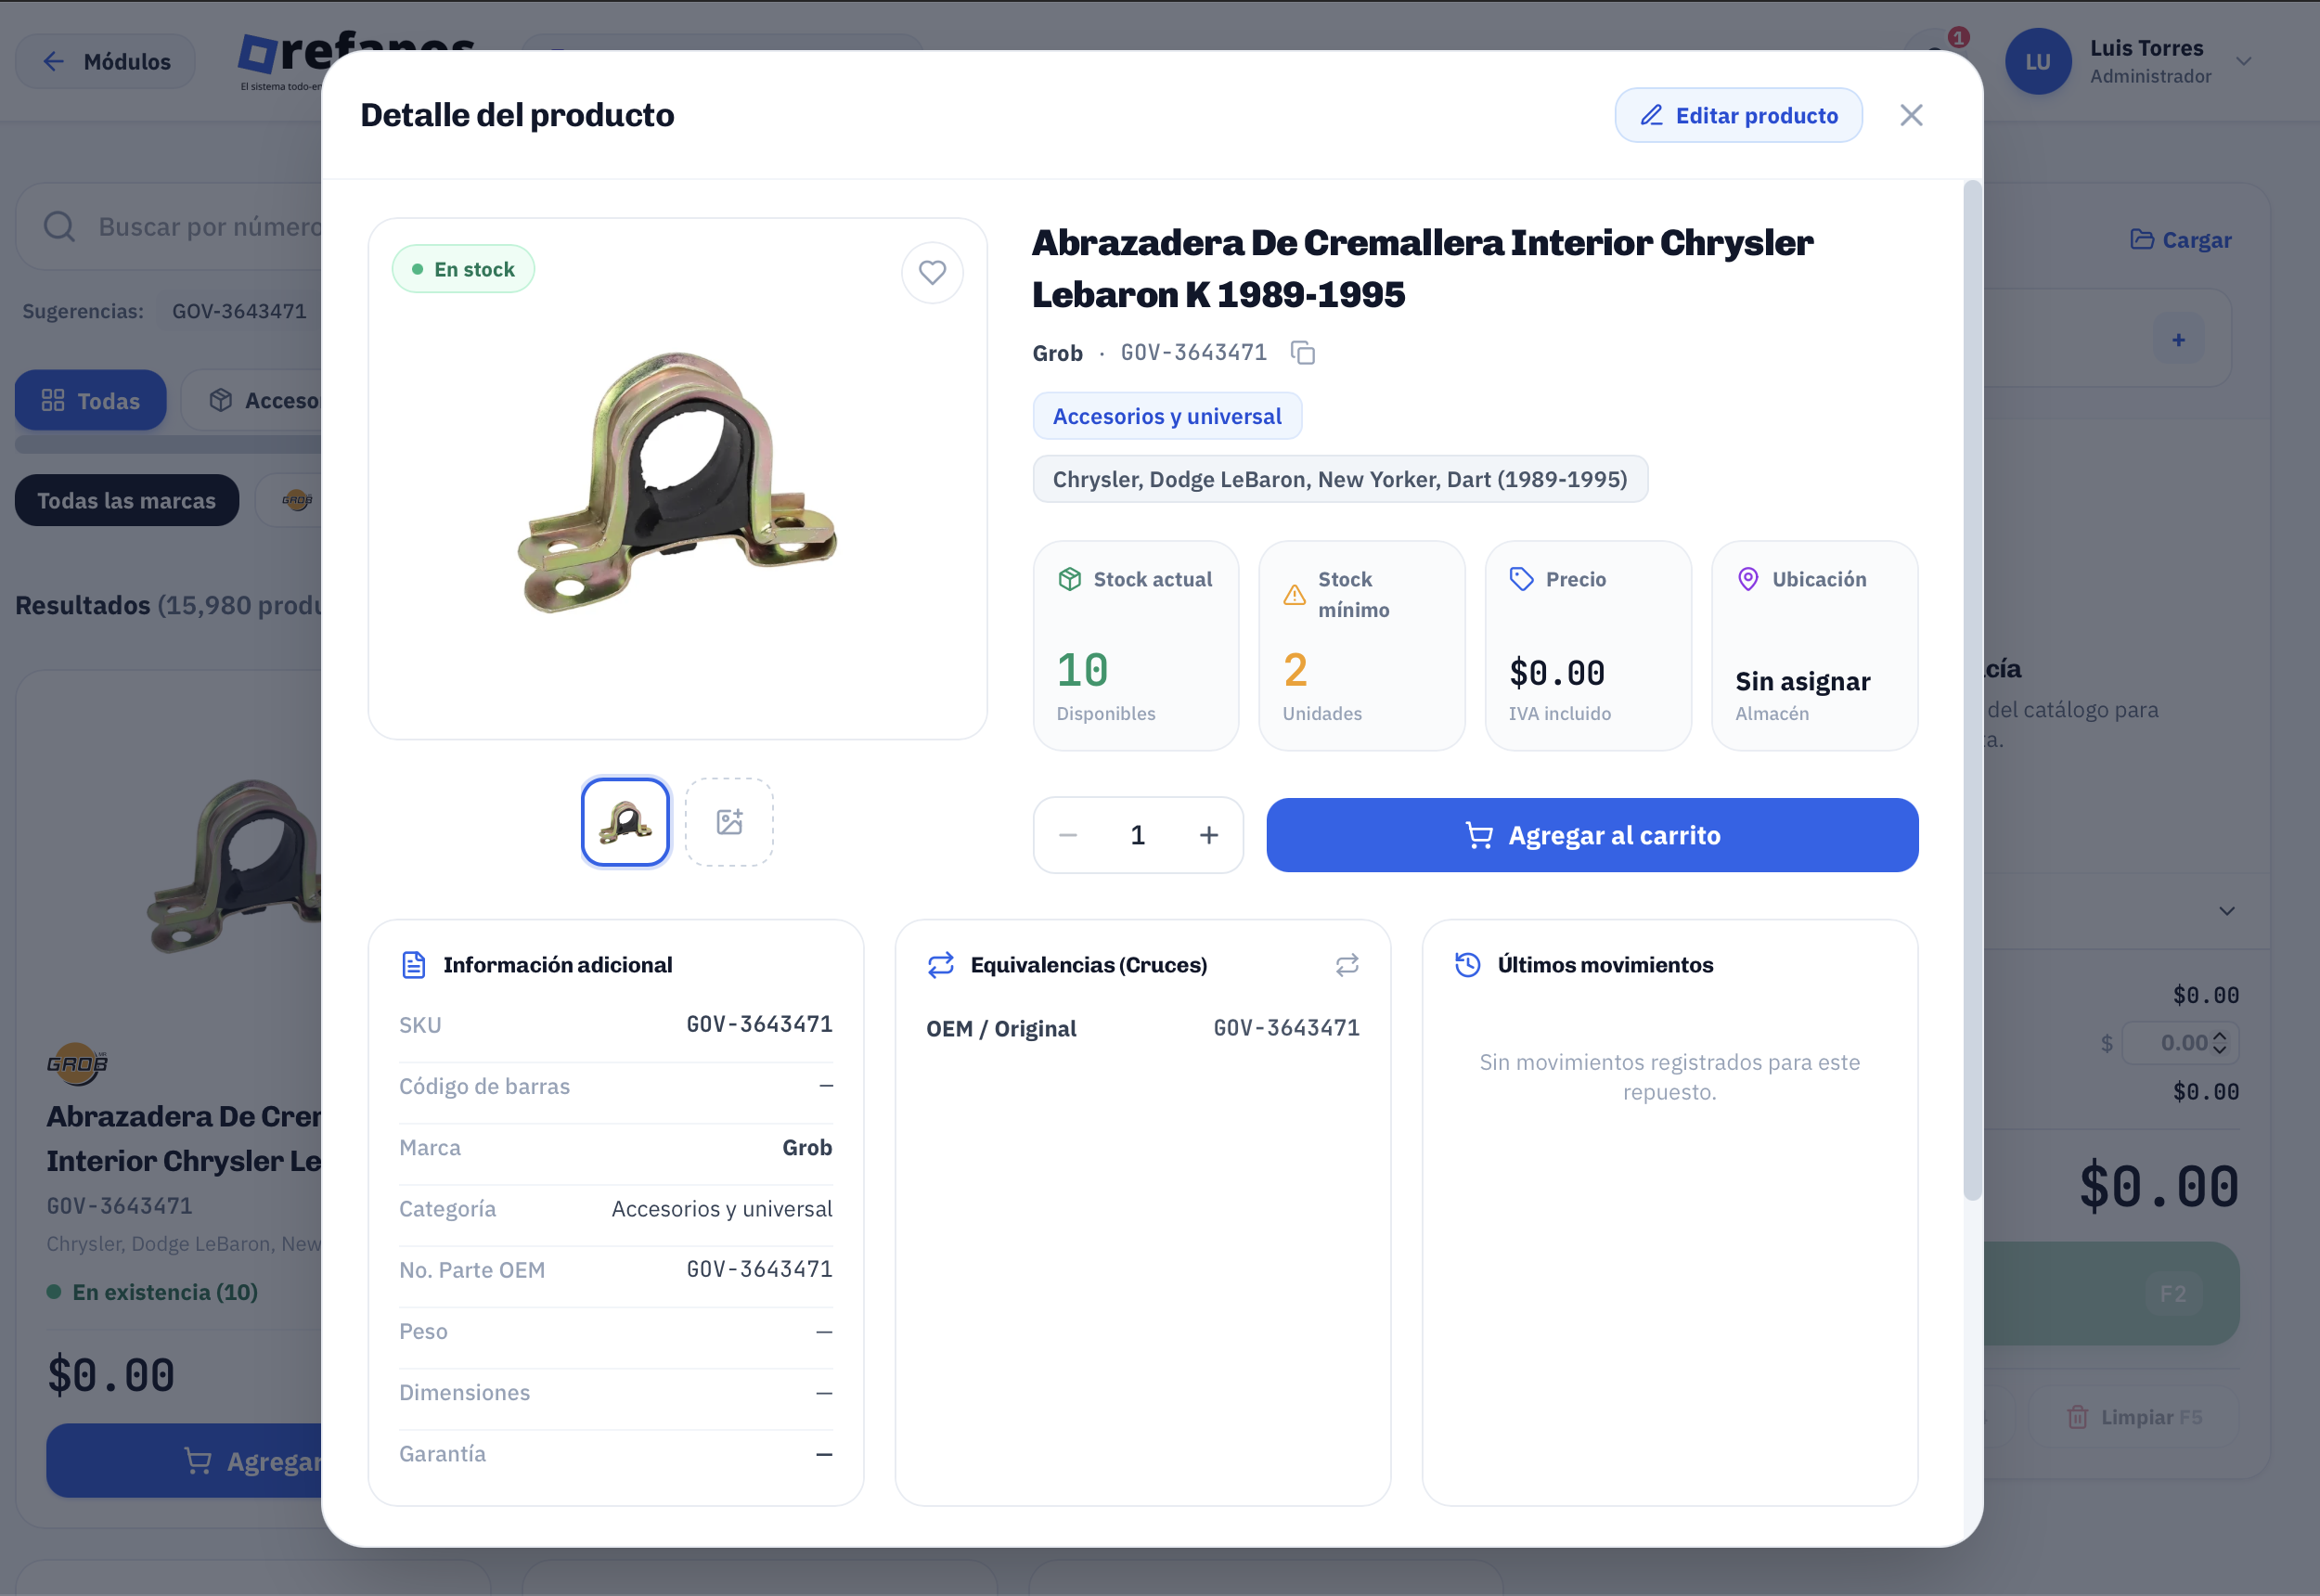Mark product as favorite with heart icon

[932, 272]
